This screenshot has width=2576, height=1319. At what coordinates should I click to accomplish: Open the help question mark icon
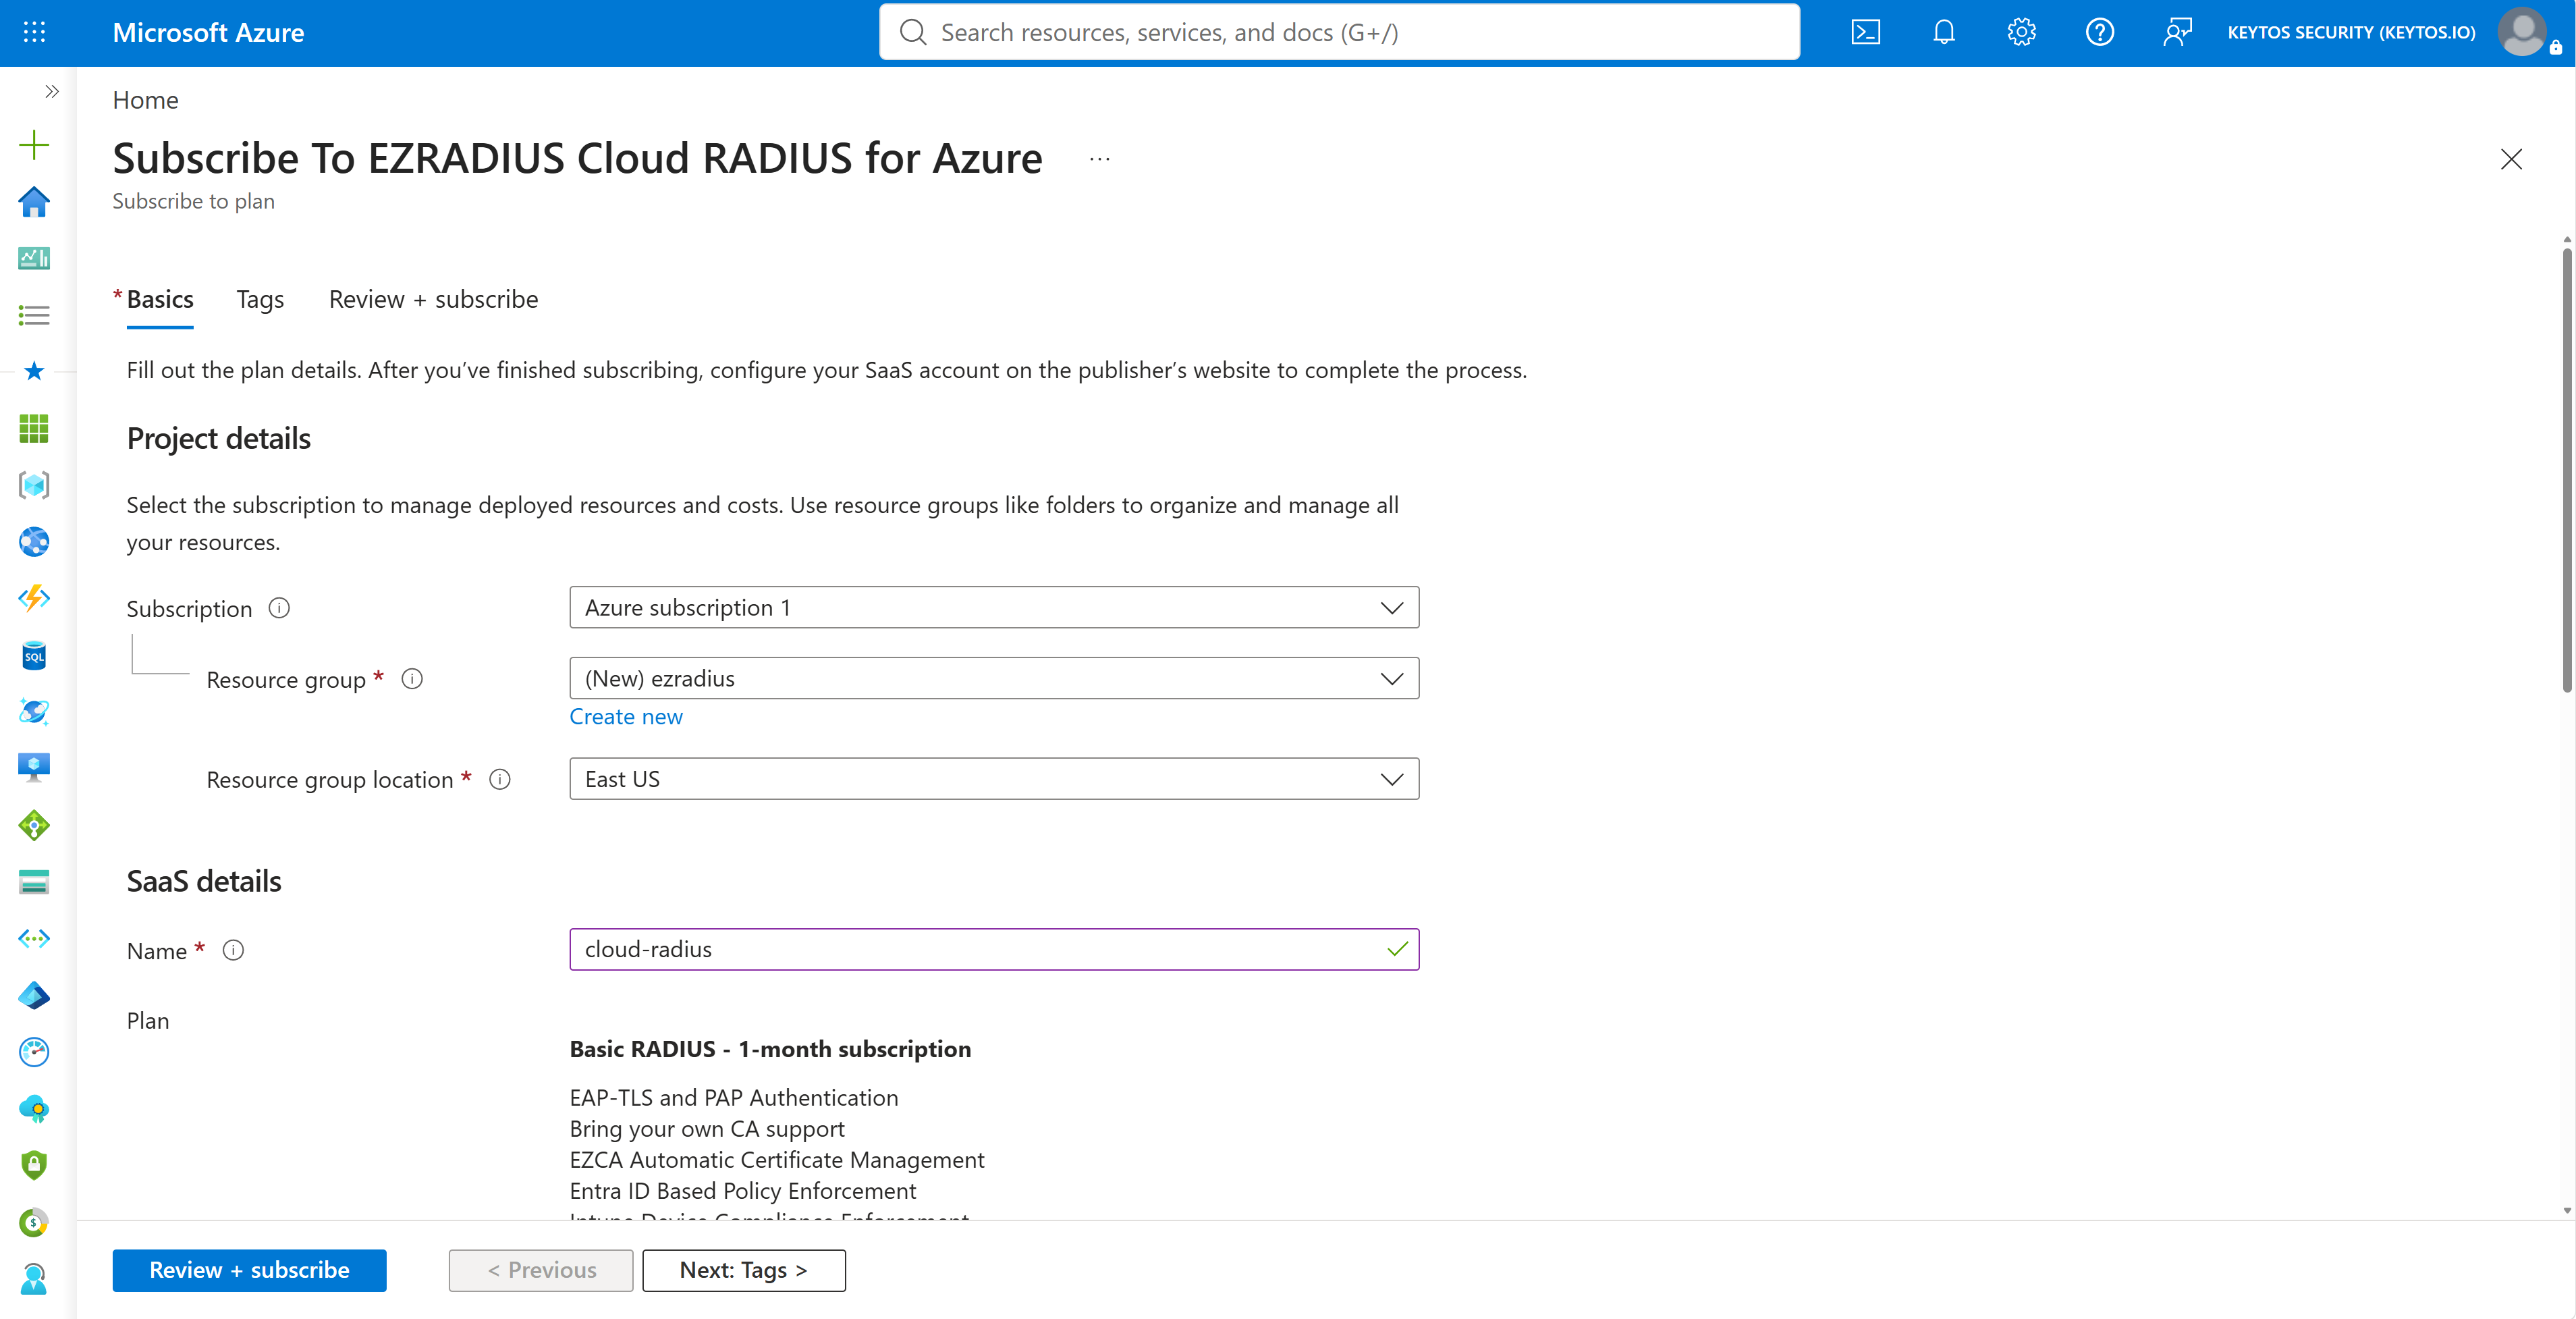(2100, 32)
